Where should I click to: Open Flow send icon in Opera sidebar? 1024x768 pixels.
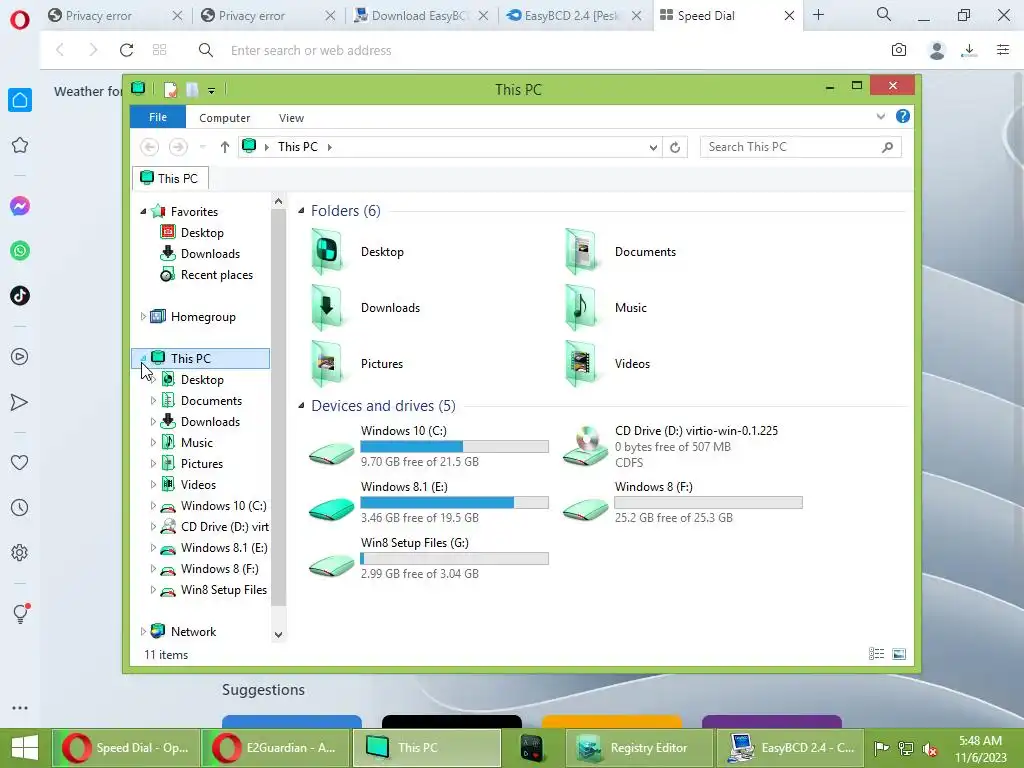[x=20, y=402]
